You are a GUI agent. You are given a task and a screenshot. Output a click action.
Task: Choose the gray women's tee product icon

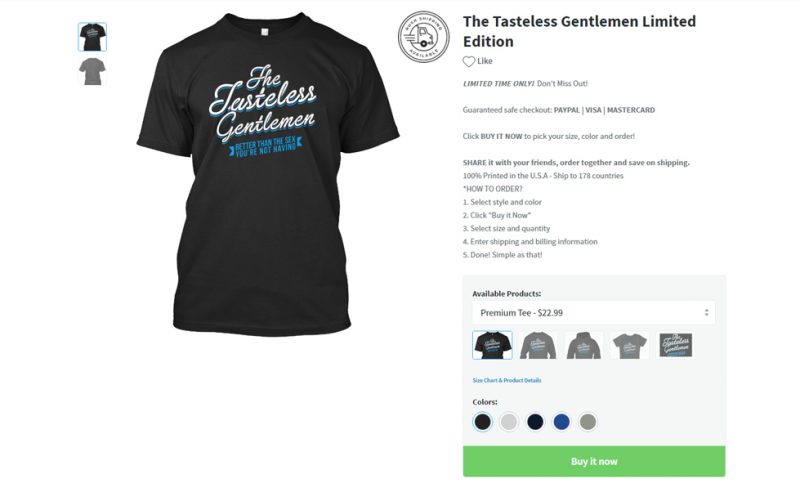point(630,345)
